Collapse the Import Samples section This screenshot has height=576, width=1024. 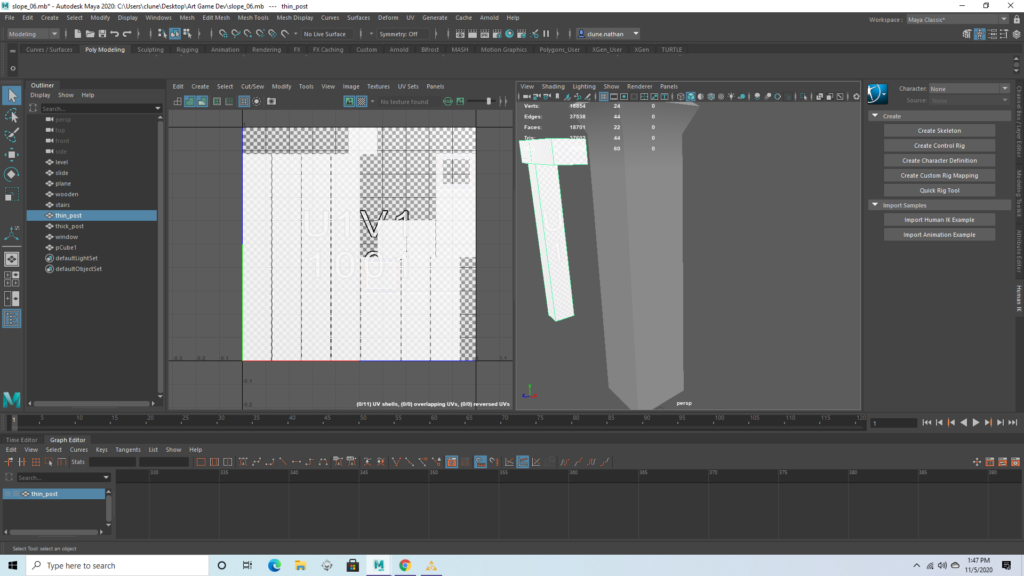click(x=874, y=205)
